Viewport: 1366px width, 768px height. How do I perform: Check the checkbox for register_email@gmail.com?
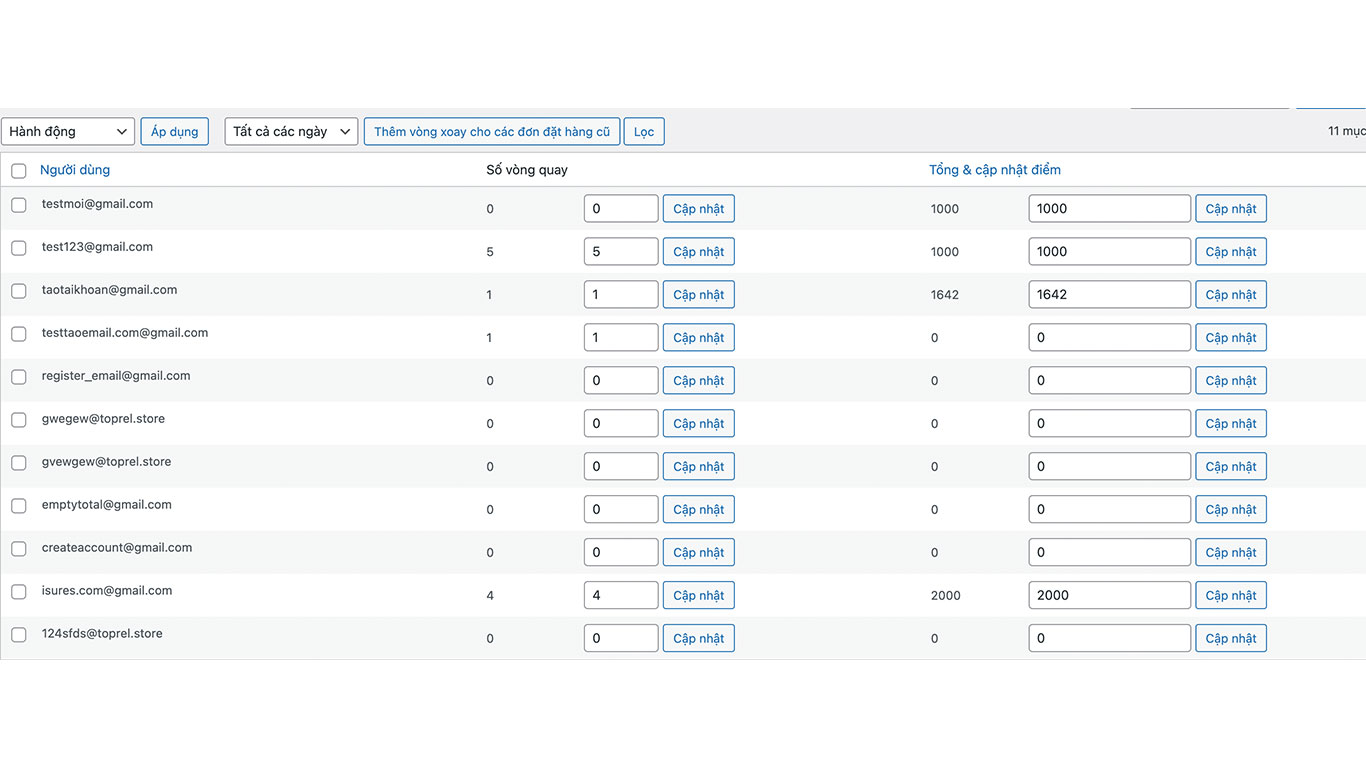18,376
